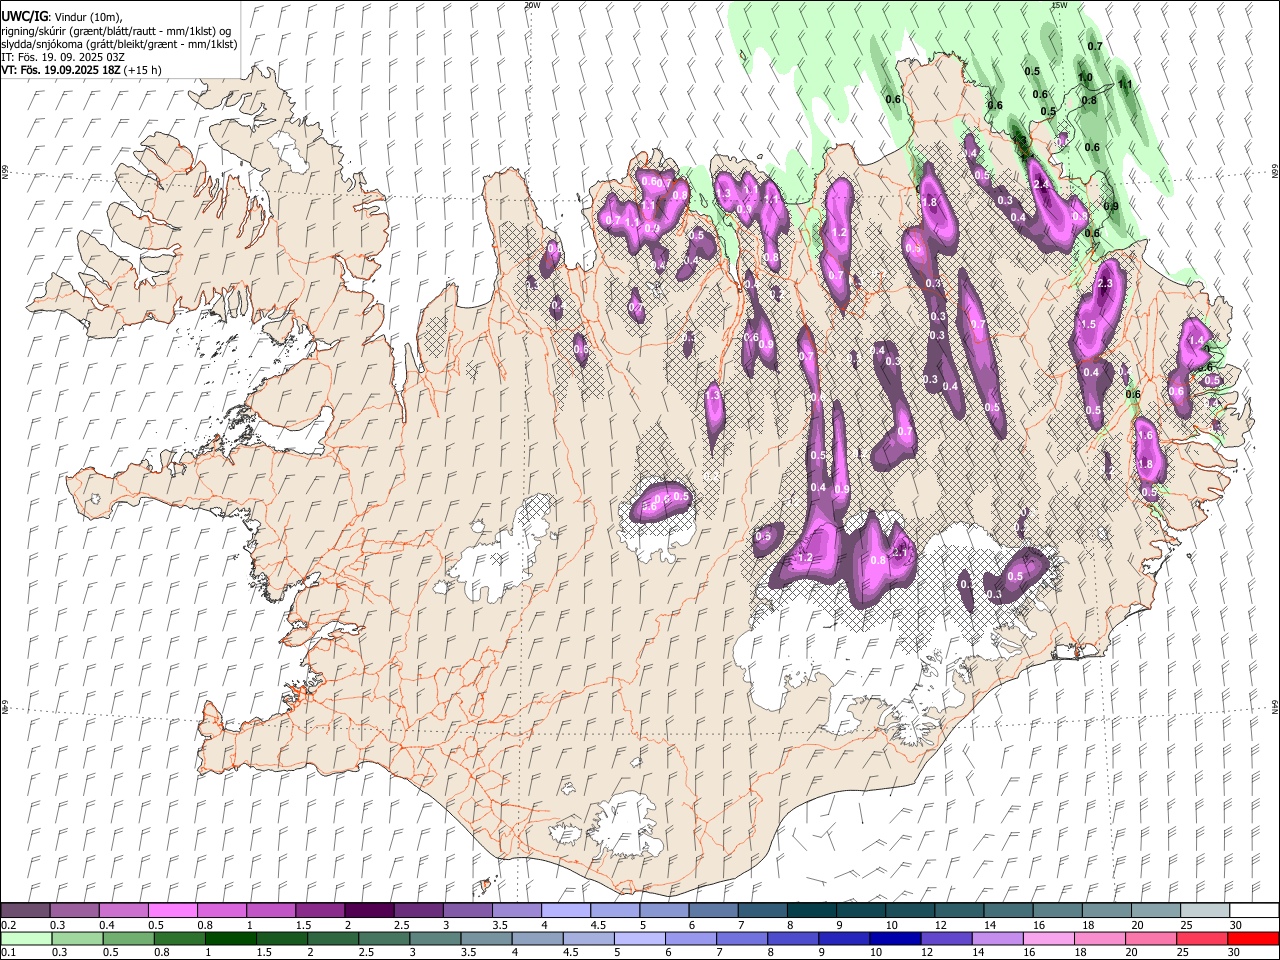The image size is (1280, 960).
Task: Click the '(+15 h)' forecast offset text
Action: coord(143,70)
